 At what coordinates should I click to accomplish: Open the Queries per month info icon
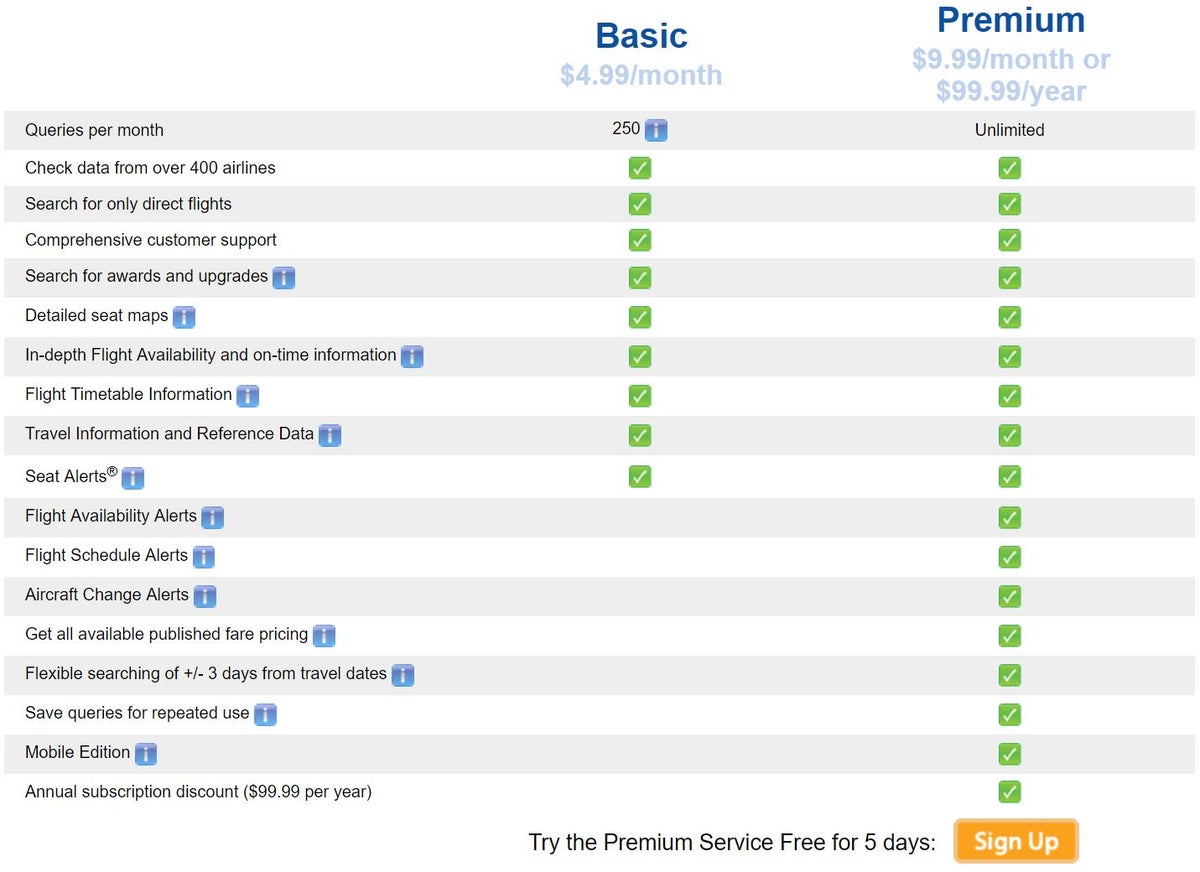pos(656,129)
